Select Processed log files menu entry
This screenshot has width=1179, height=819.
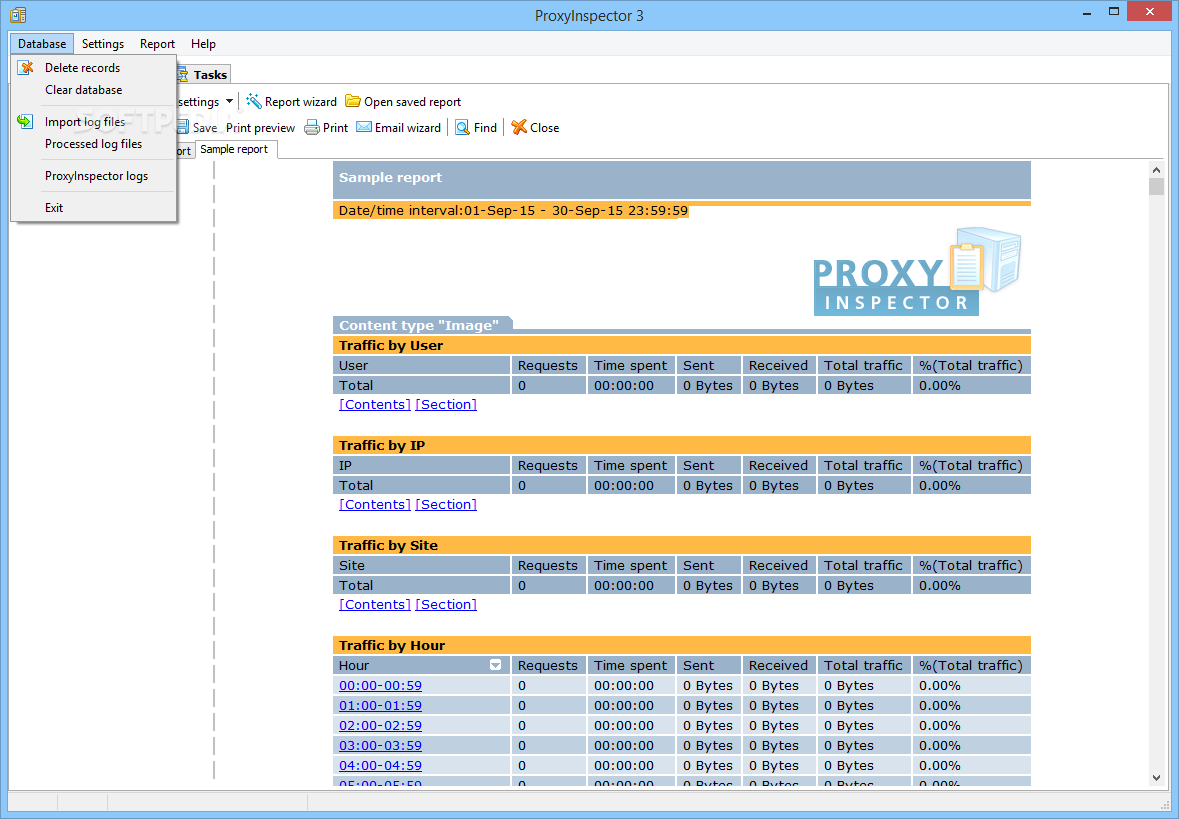[x=94, y=144]
